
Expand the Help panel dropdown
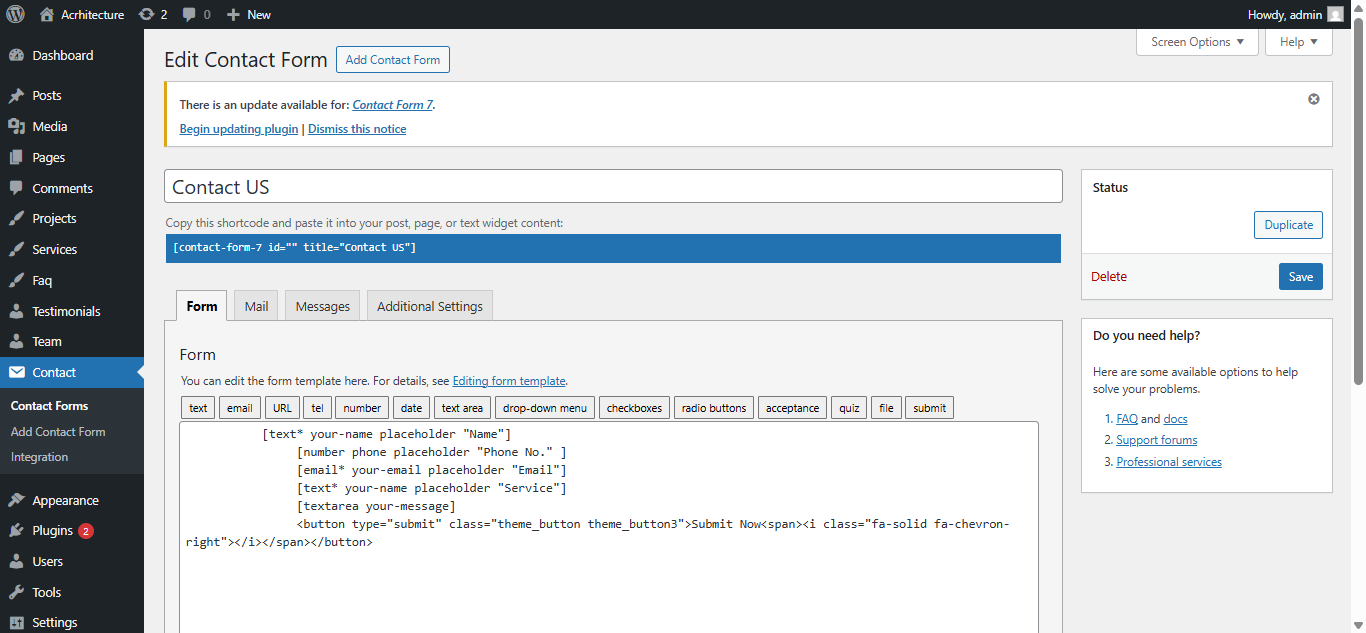click(x=1298, y=42)
